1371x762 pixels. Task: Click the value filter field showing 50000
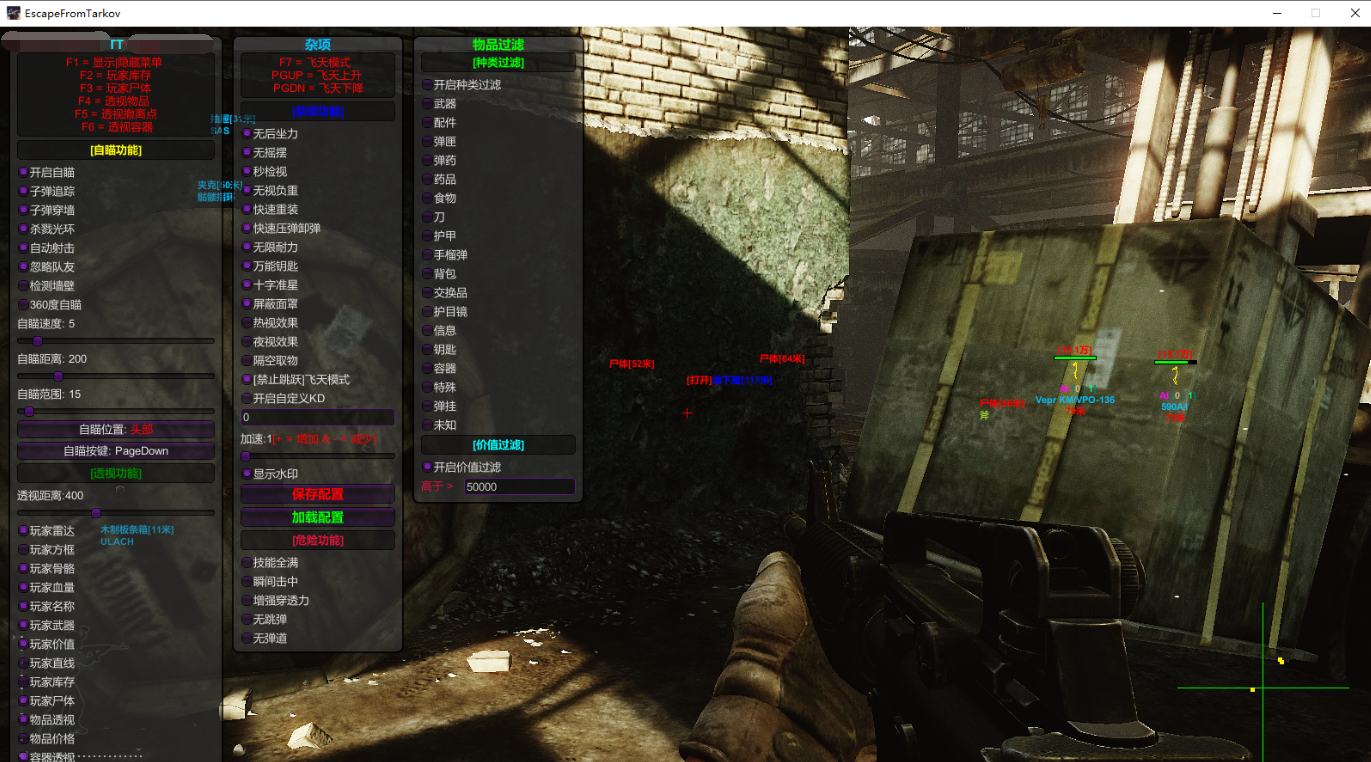518,487
